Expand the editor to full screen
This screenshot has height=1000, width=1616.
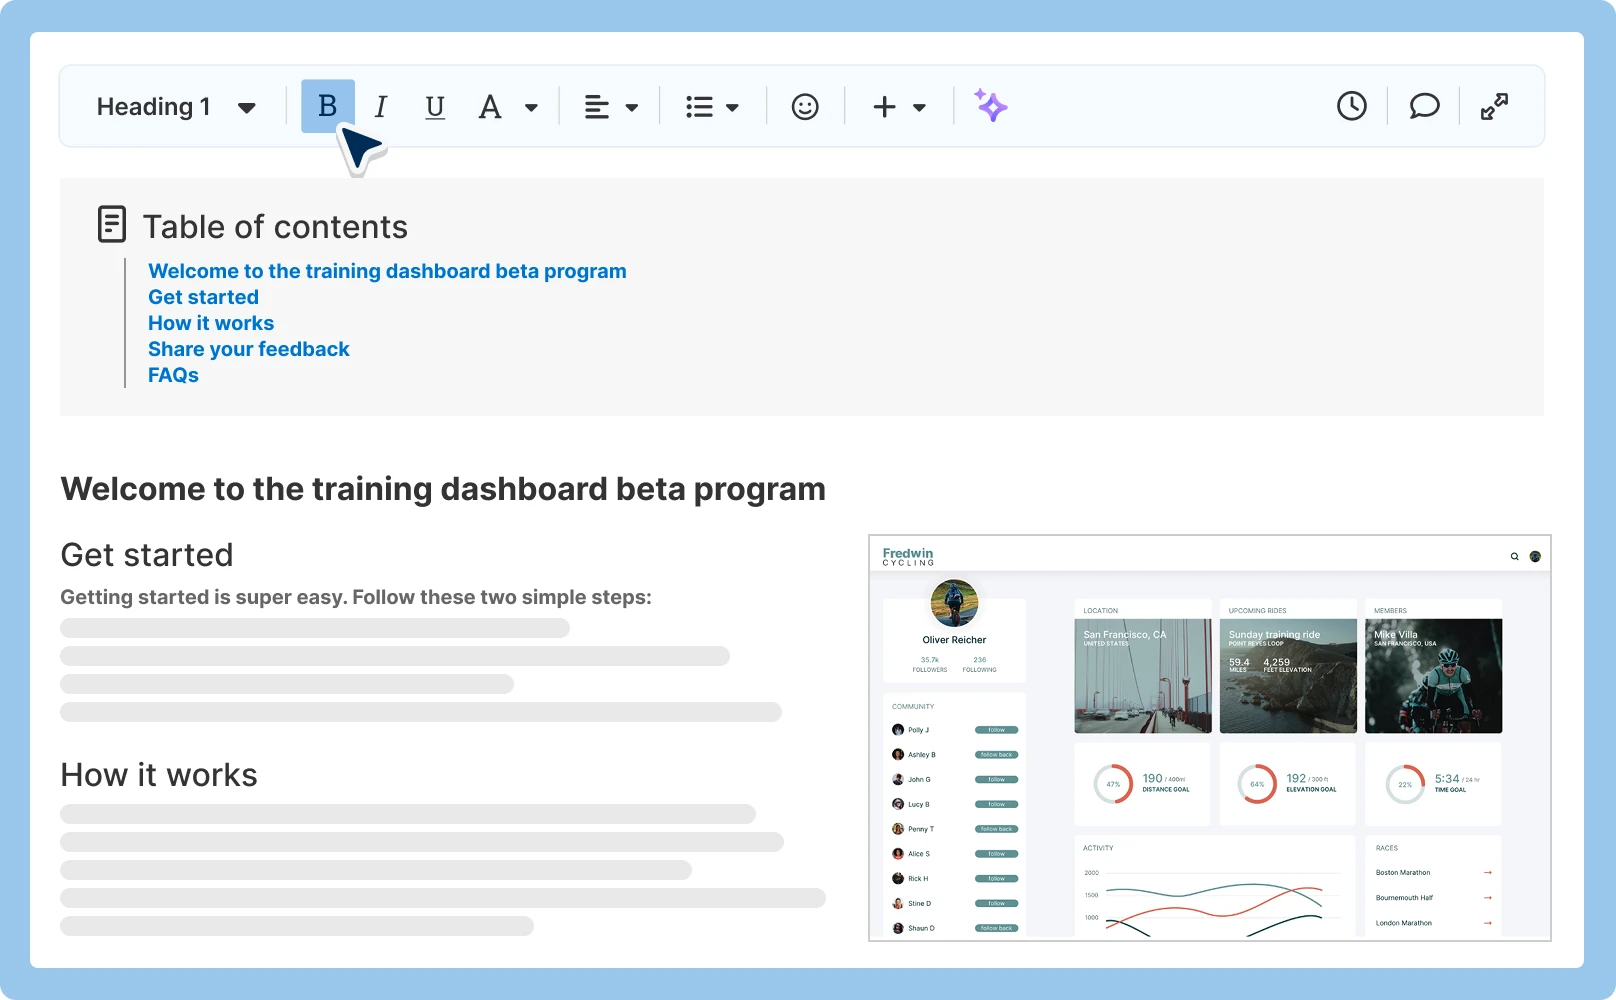pyautogui.click(x=1494, y=106)
